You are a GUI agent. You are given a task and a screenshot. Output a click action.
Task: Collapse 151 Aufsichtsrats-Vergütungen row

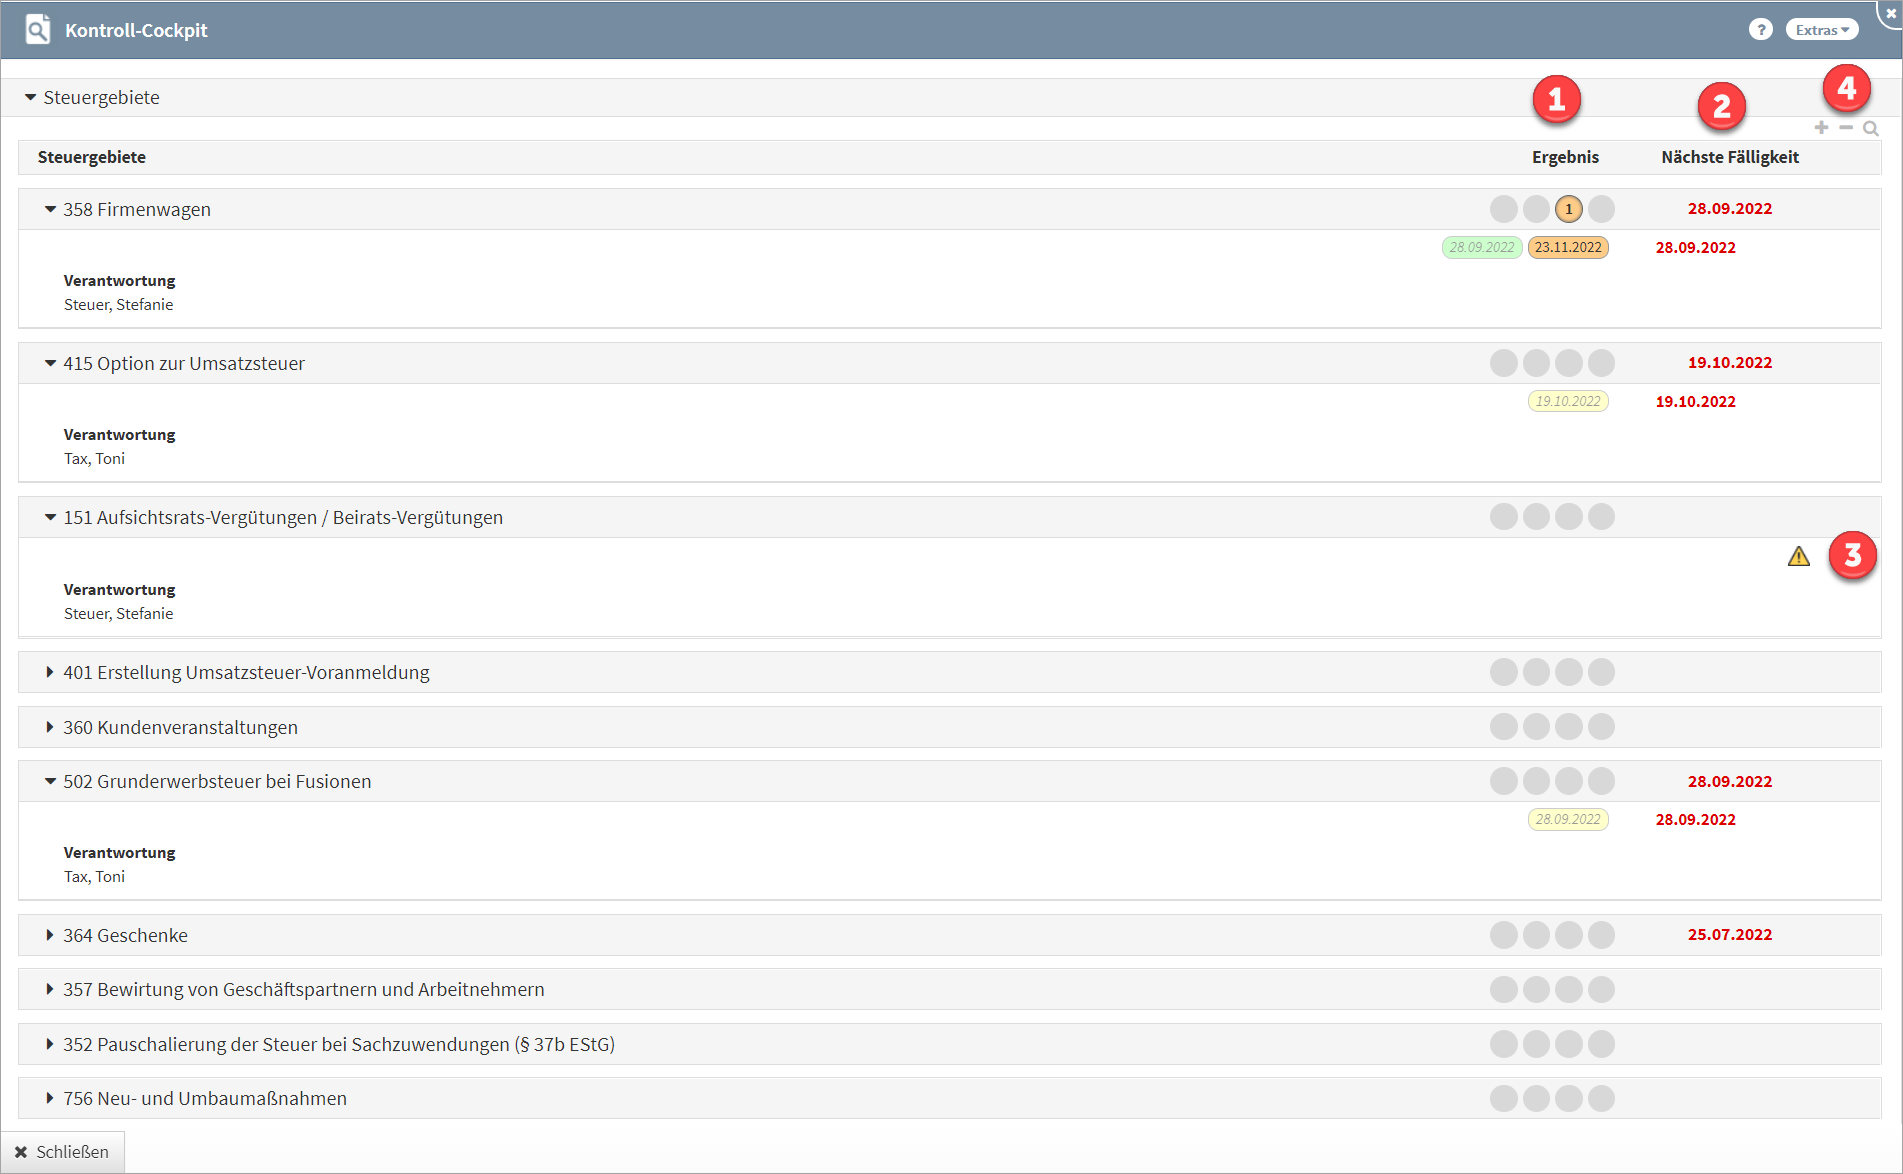(50, 517)
